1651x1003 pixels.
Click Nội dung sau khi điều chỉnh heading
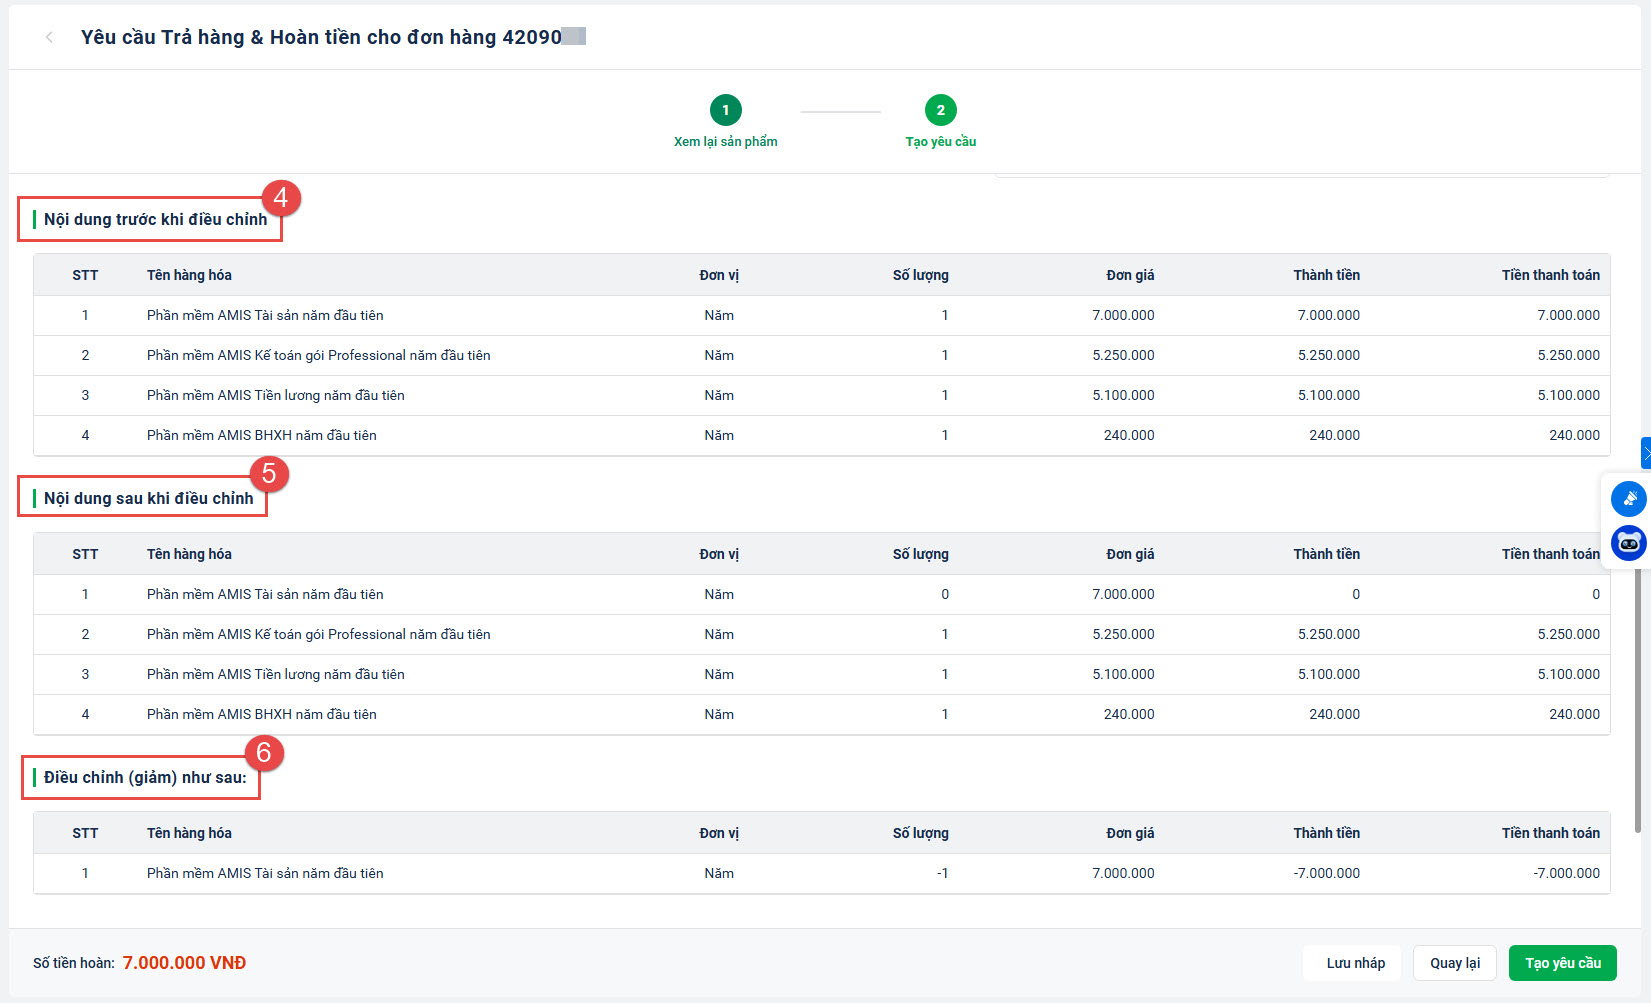tap(148, 499)
